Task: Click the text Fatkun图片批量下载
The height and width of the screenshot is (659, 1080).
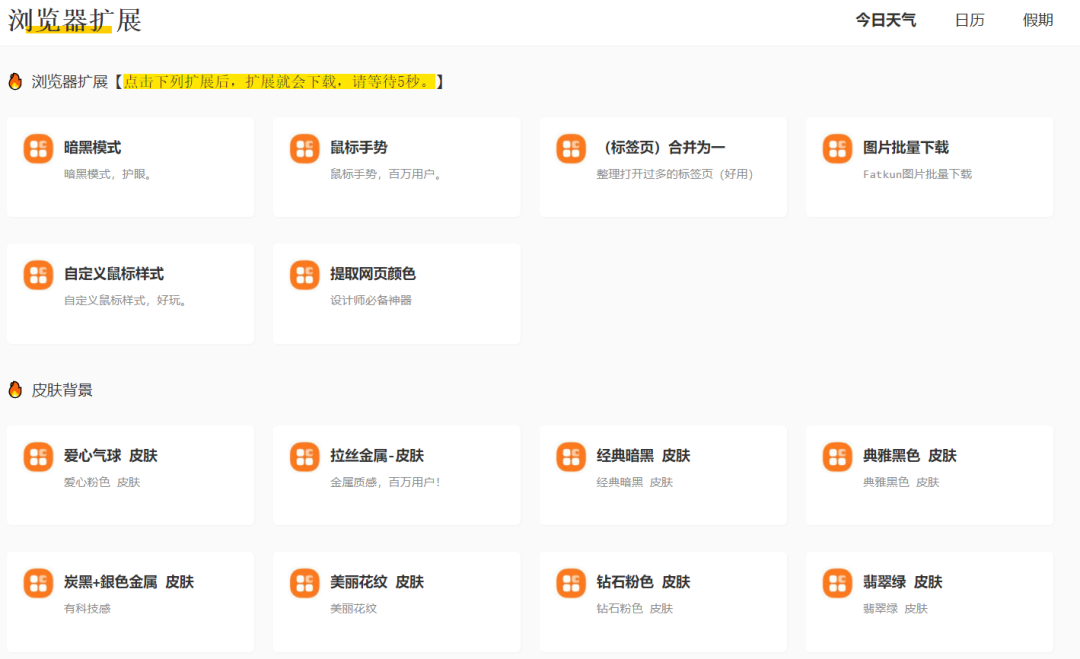Action: pos(917,174)
